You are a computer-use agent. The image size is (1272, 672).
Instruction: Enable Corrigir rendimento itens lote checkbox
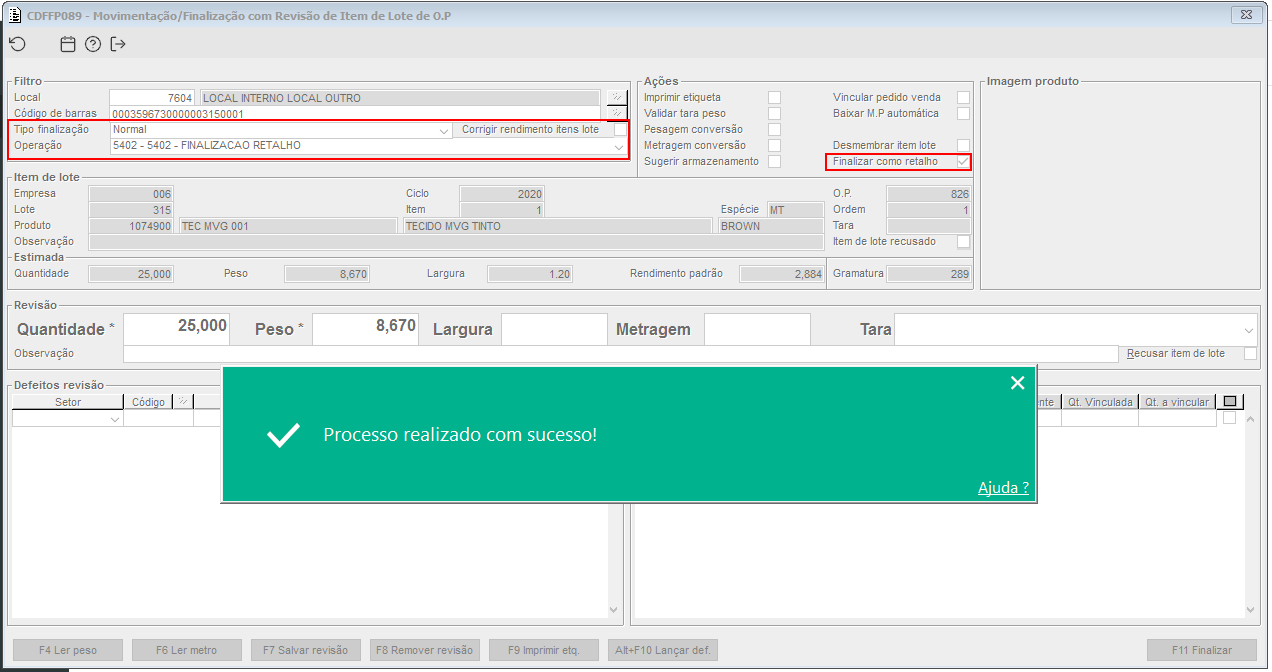(620, 129)
